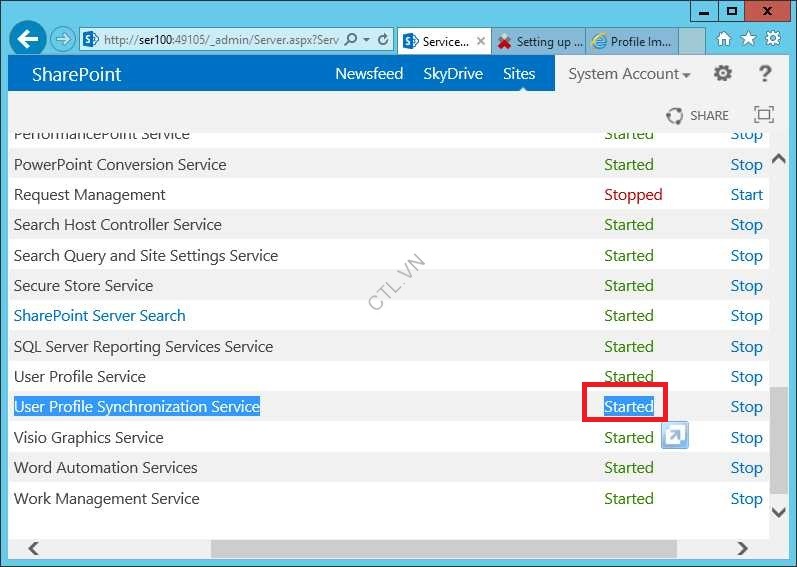This screenshot has height=567, width=797.
Task: Stop SQL Server Reporting Services Service
Action: (x=746, y=346)
